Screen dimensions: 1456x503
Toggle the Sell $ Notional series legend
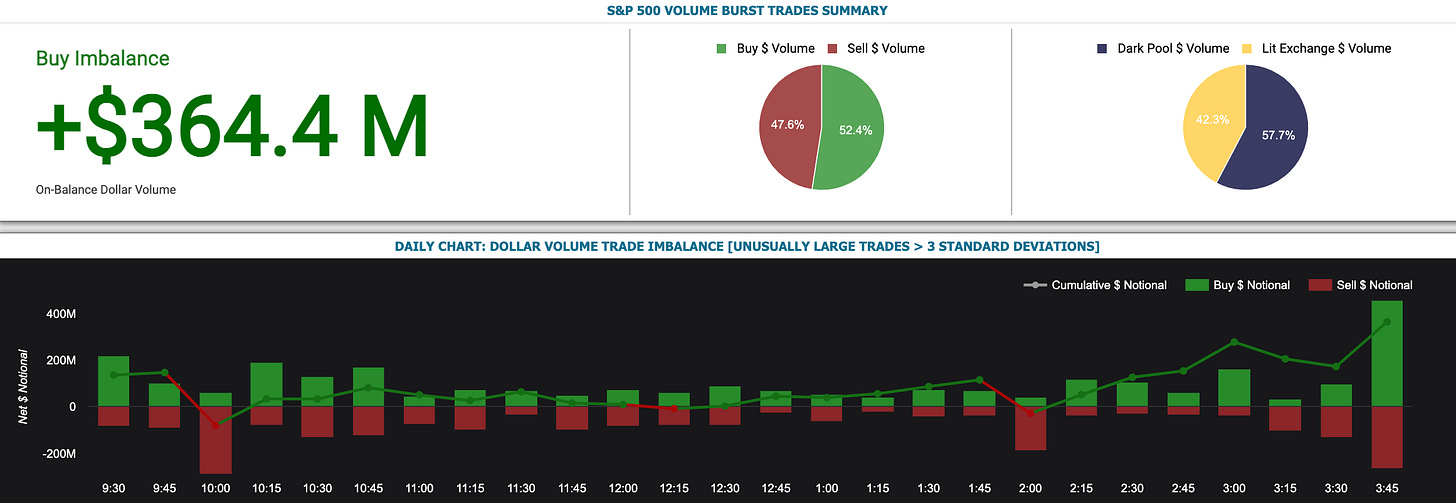(x=1360, y=285)
